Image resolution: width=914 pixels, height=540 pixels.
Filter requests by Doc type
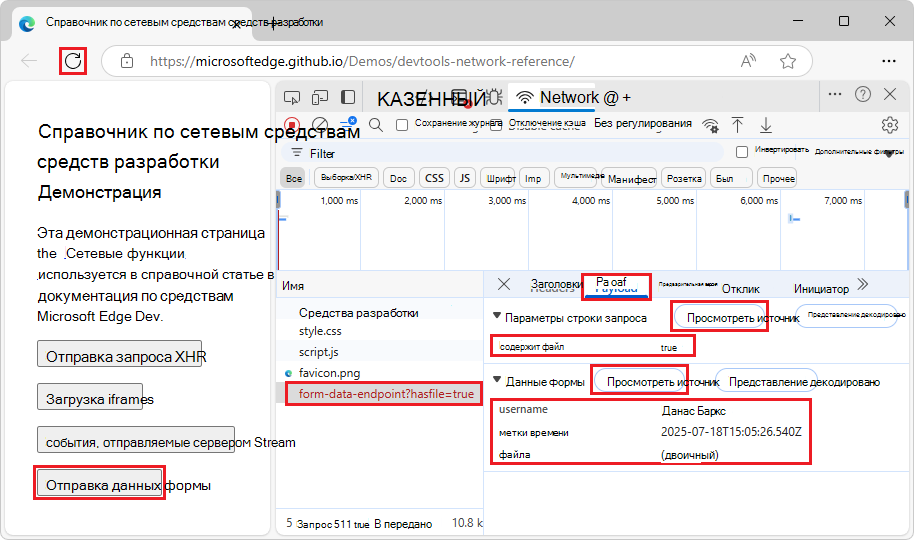pos(398,178)
